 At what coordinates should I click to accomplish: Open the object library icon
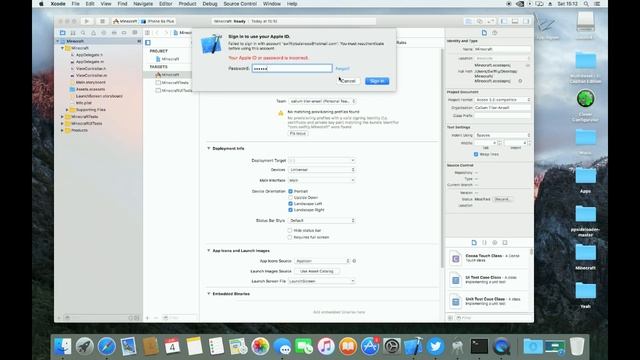[x=495, y=242]
